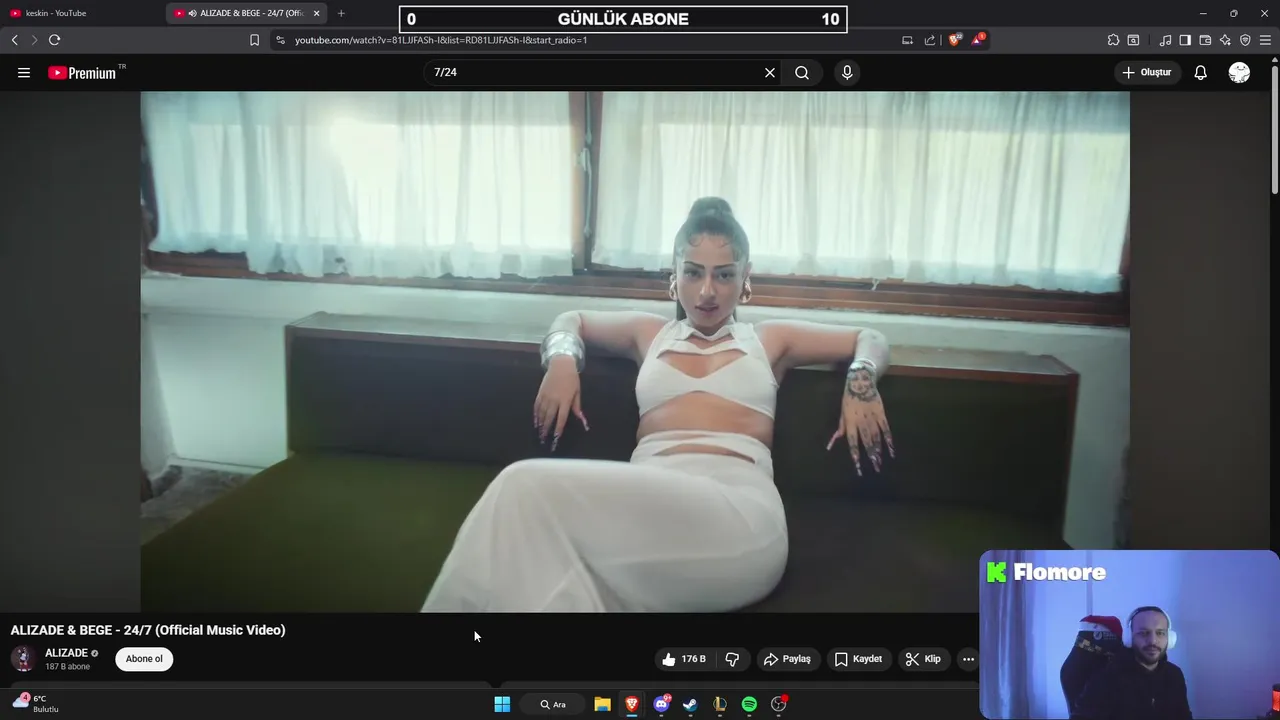Share this page from address bar

coord(930,40)
